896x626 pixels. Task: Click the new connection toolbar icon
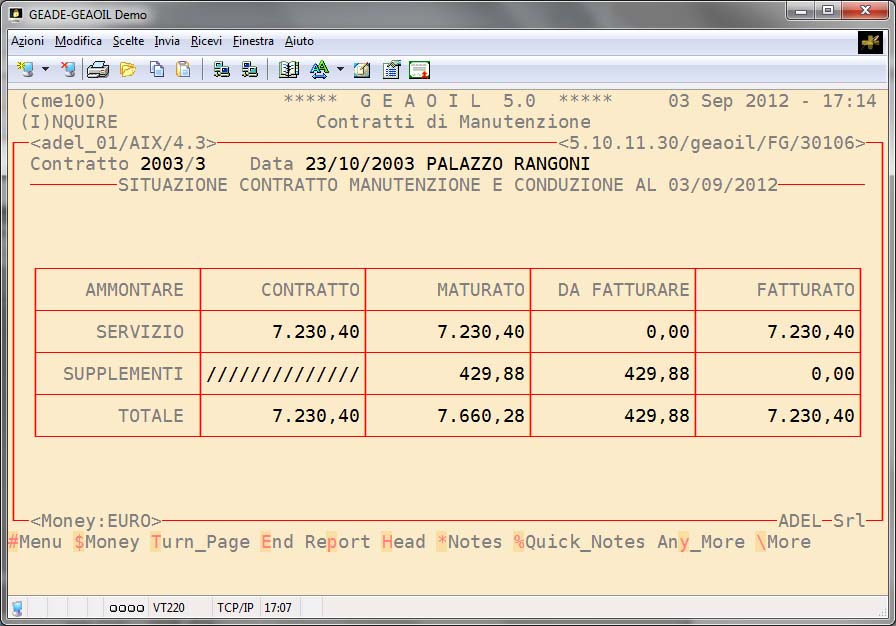tap(24, 70)
